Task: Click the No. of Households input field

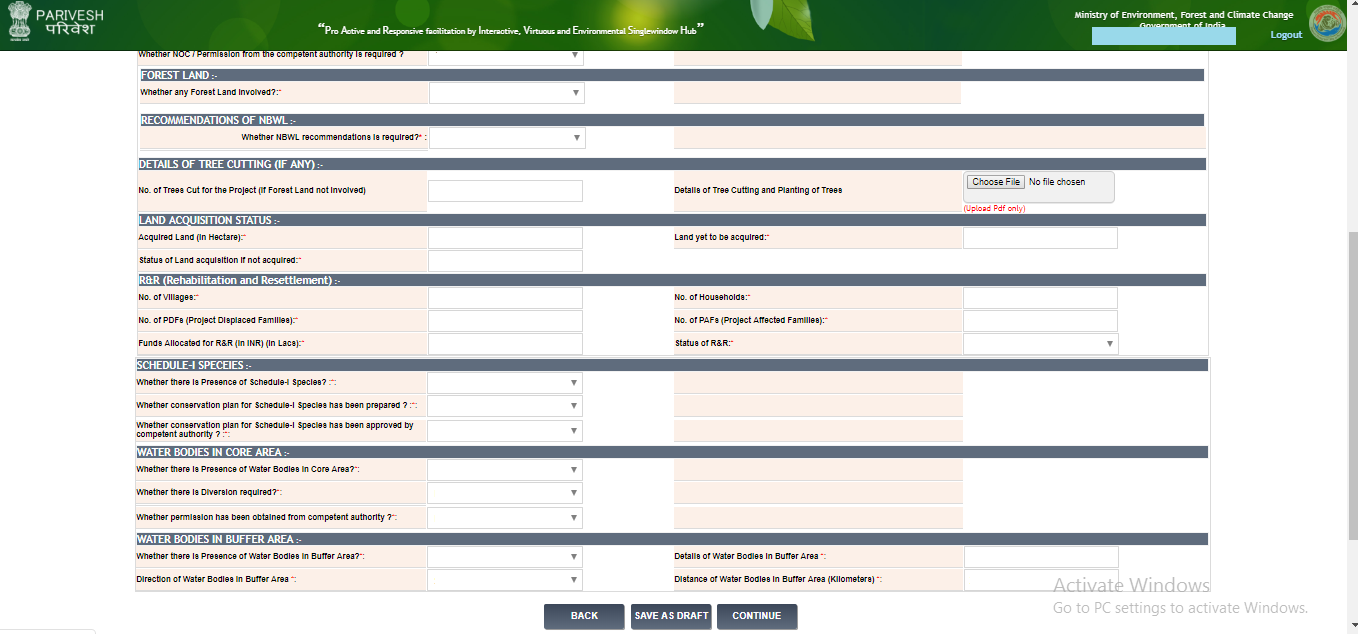Action: tap(1040, 298)
